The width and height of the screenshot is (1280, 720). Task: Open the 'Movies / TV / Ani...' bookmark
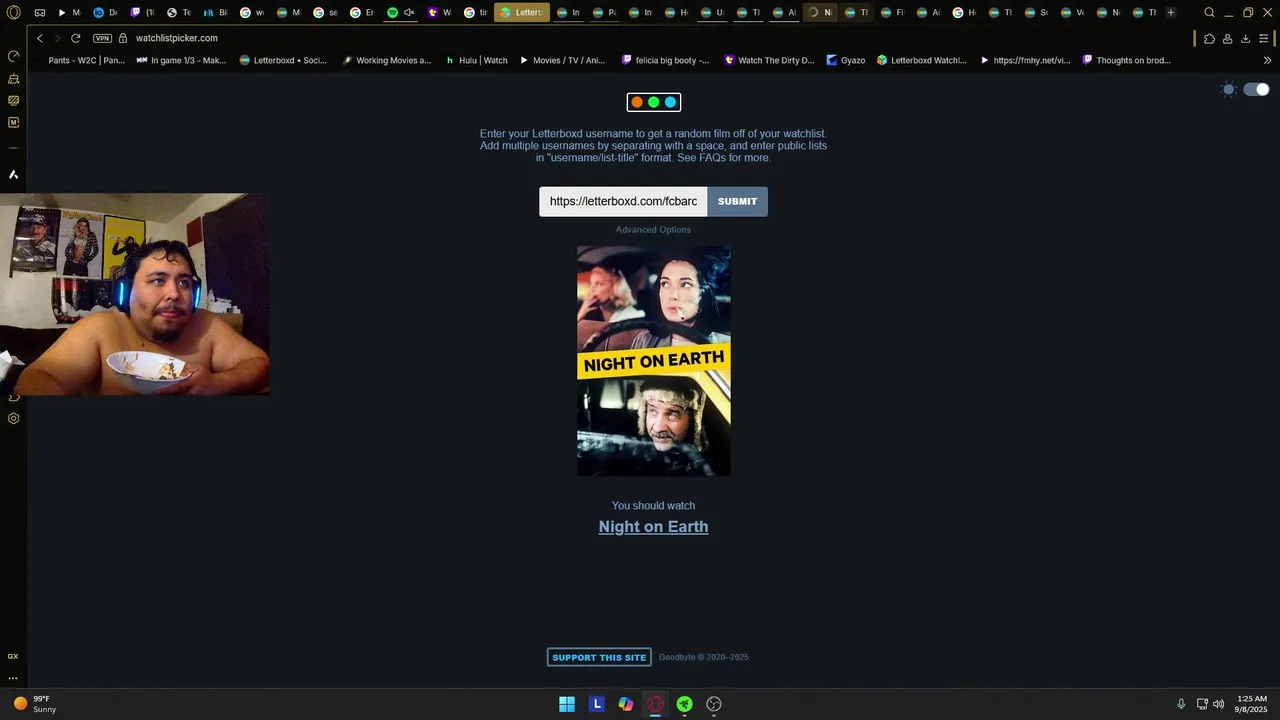(562, 60)
